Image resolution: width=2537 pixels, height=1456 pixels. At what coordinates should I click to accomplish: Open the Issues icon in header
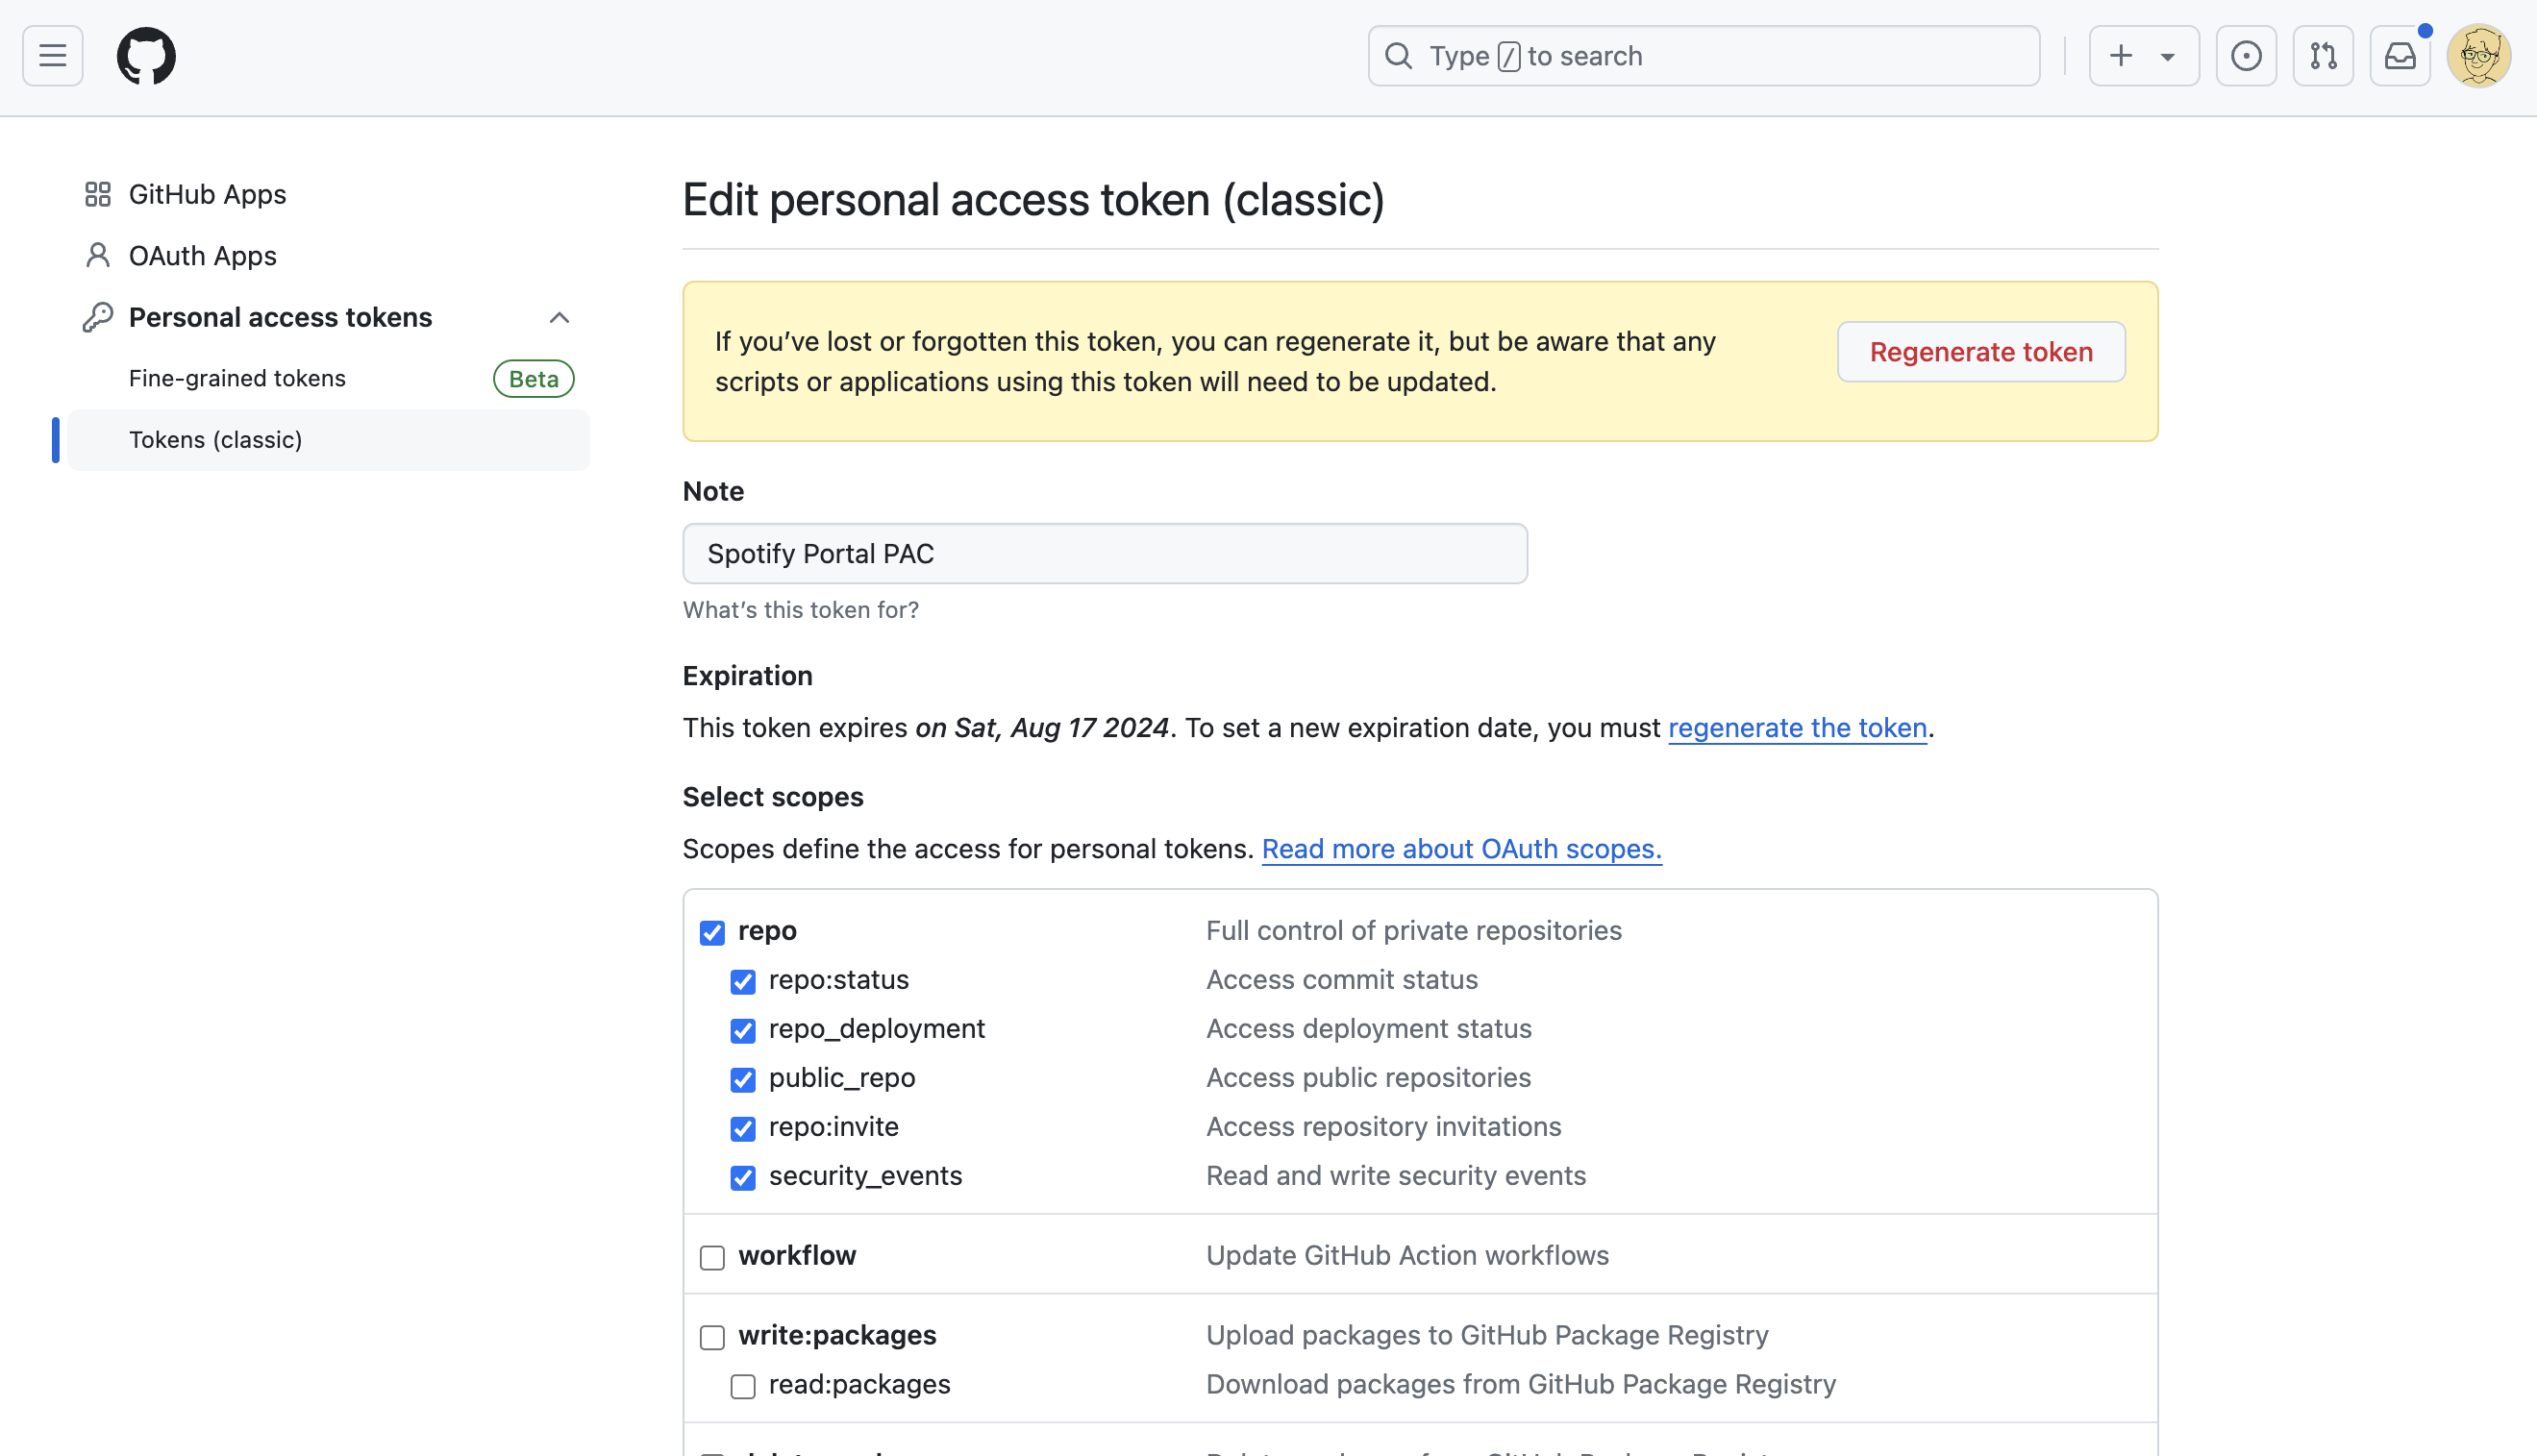point(2246,56)
